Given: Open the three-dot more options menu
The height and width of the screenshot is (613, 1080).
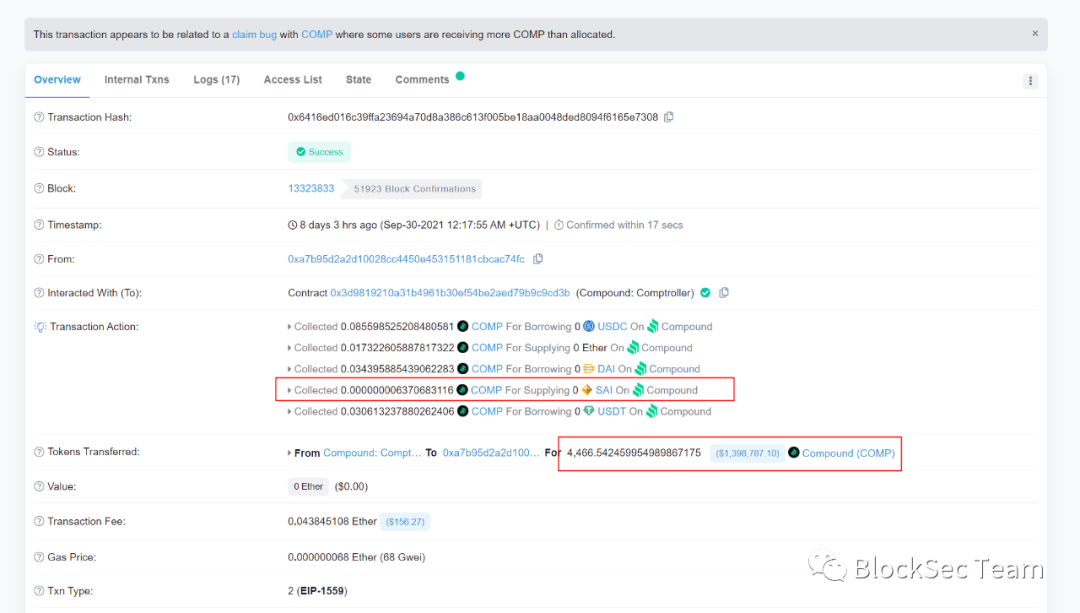Looking at the screenshot, I should click(x=1030, y=81).
